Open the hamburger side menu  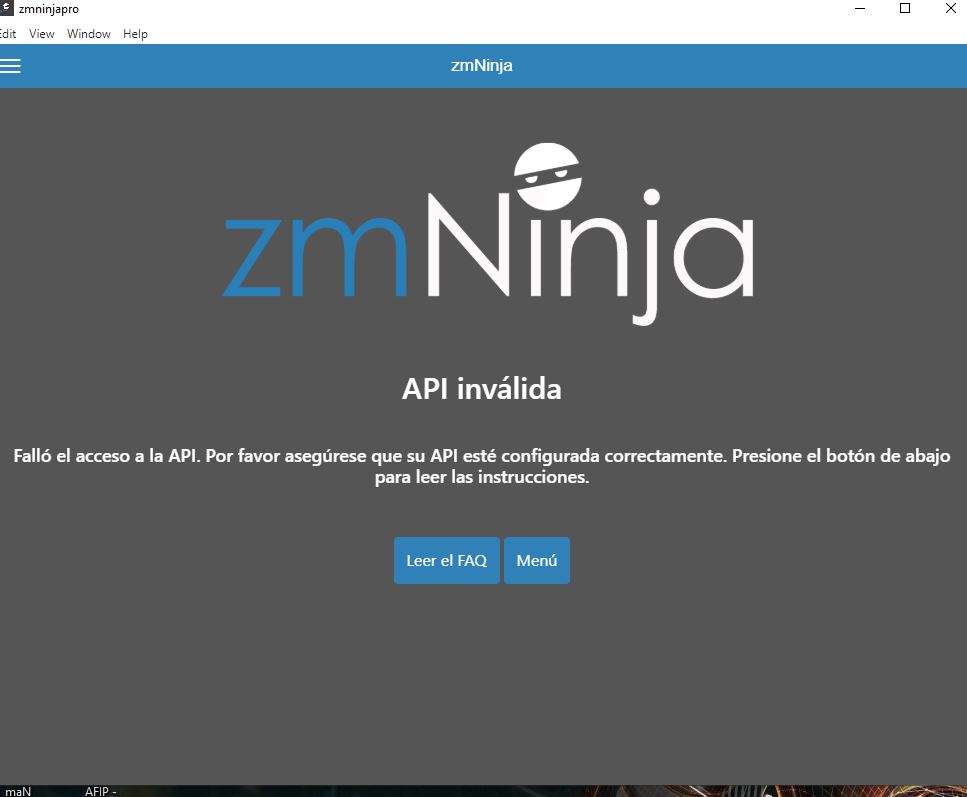pyautogui.click(x=10, y=65)
